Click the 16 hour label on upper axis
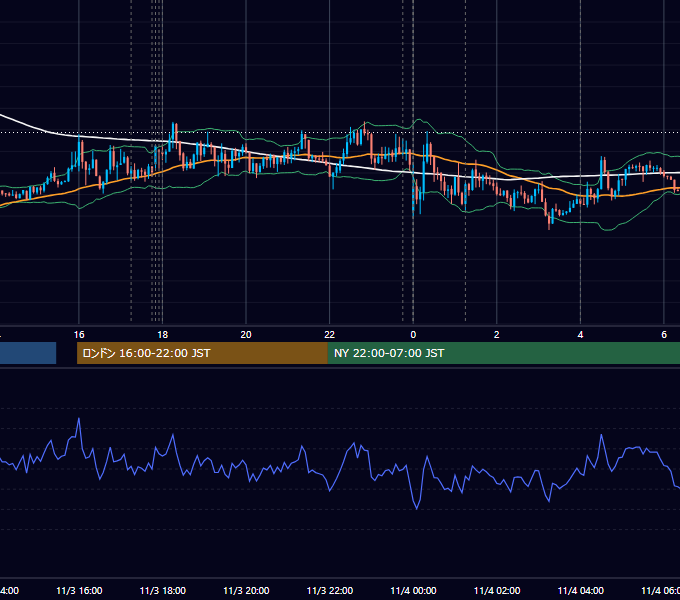Viewport: 680px width, 600px height. coord(79,335)
